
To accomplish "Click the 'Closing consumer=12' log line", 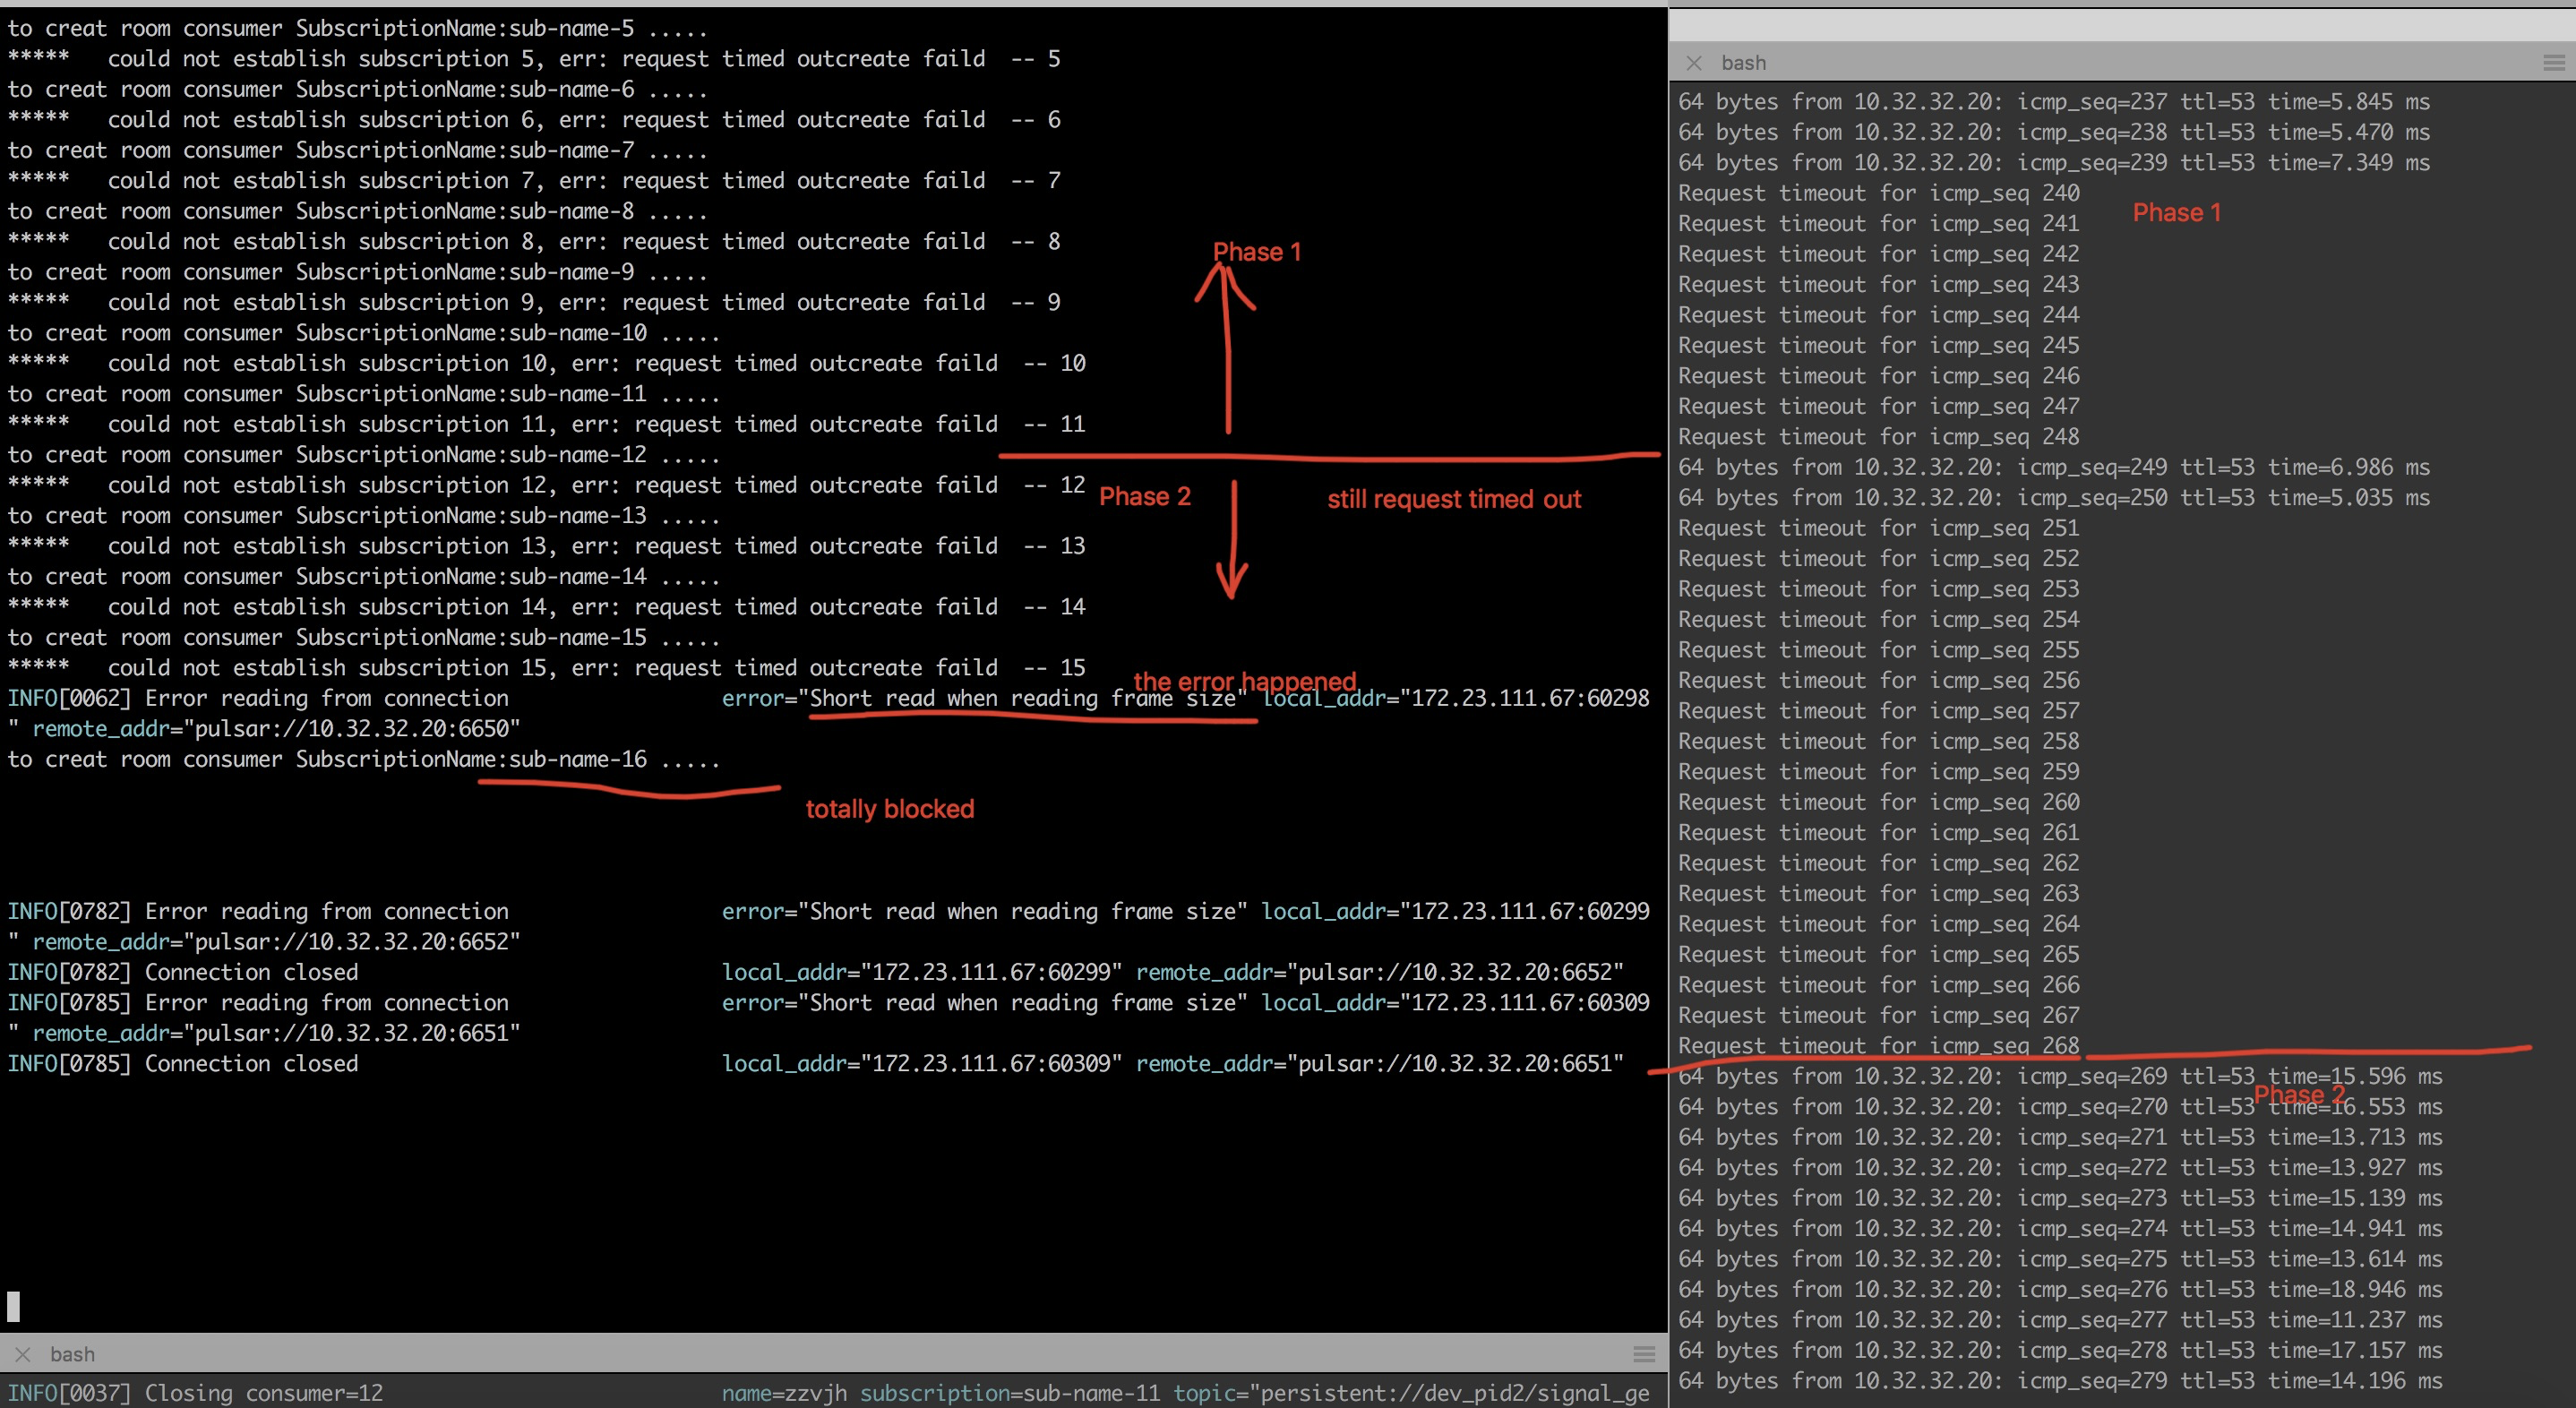I will 195,1393.
